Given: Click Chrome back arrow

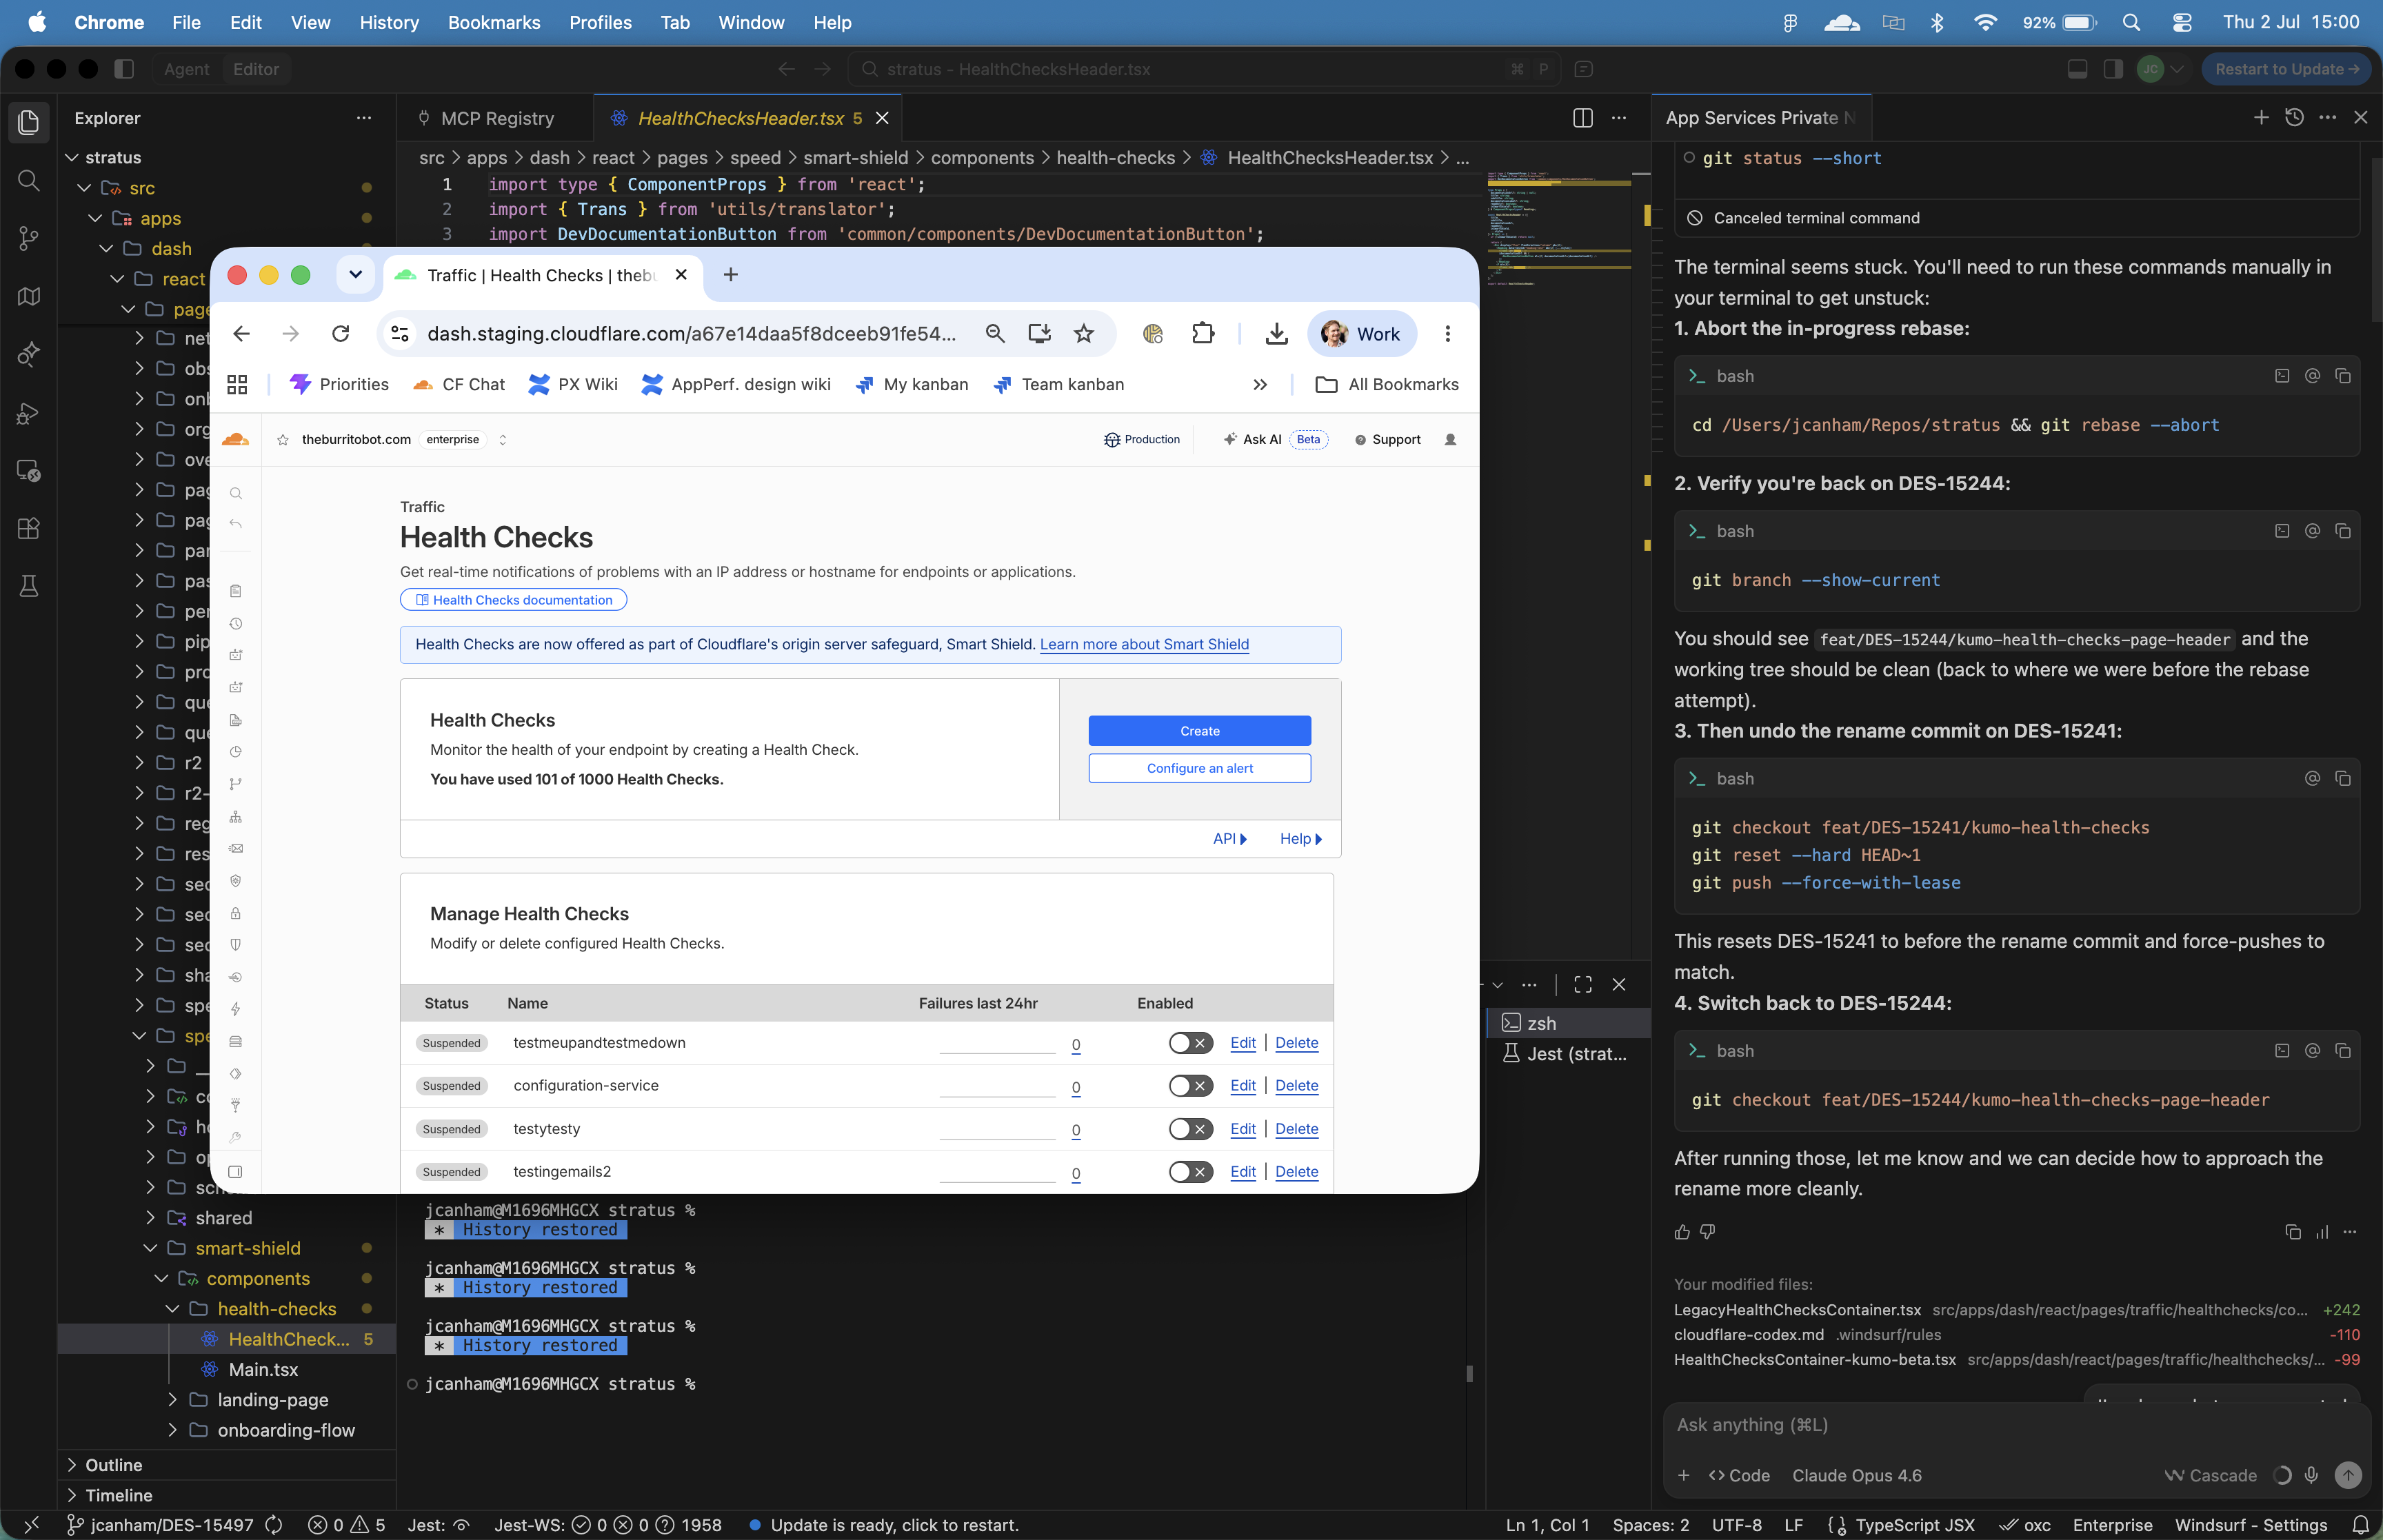Looking at the screenshot, I should pos(241,334).
